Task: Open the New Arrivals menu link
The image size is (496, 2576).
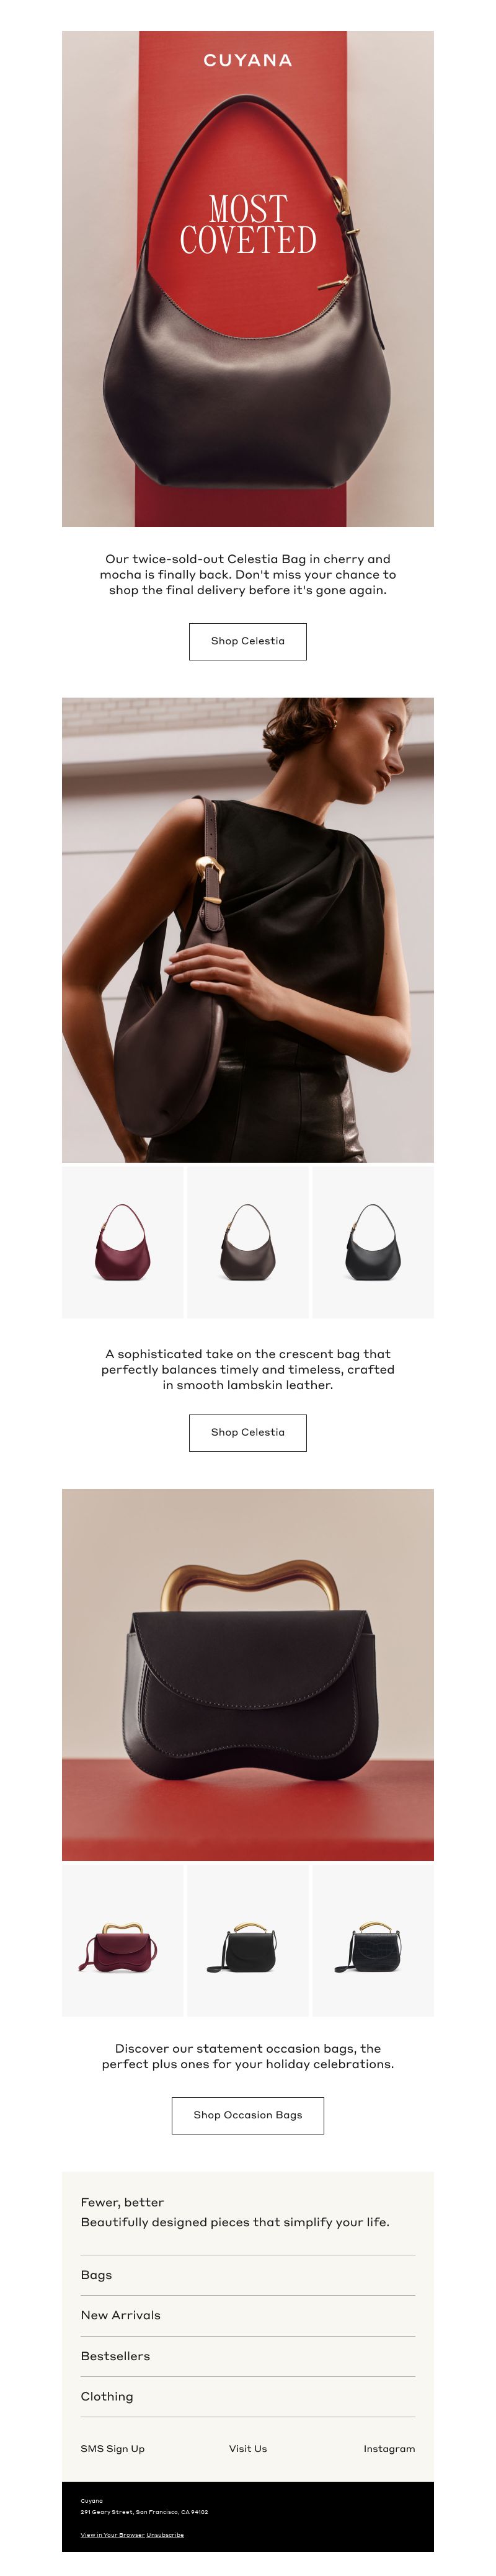Action: (x=247, y=2315)
